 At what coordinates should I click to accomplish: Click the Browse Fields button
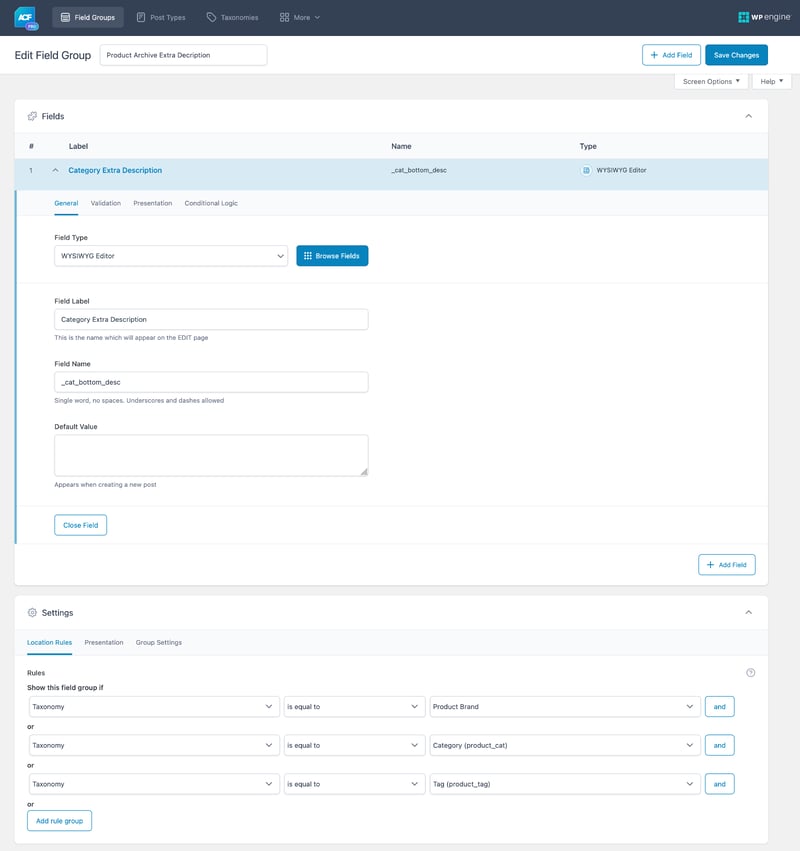click(332, 256)
